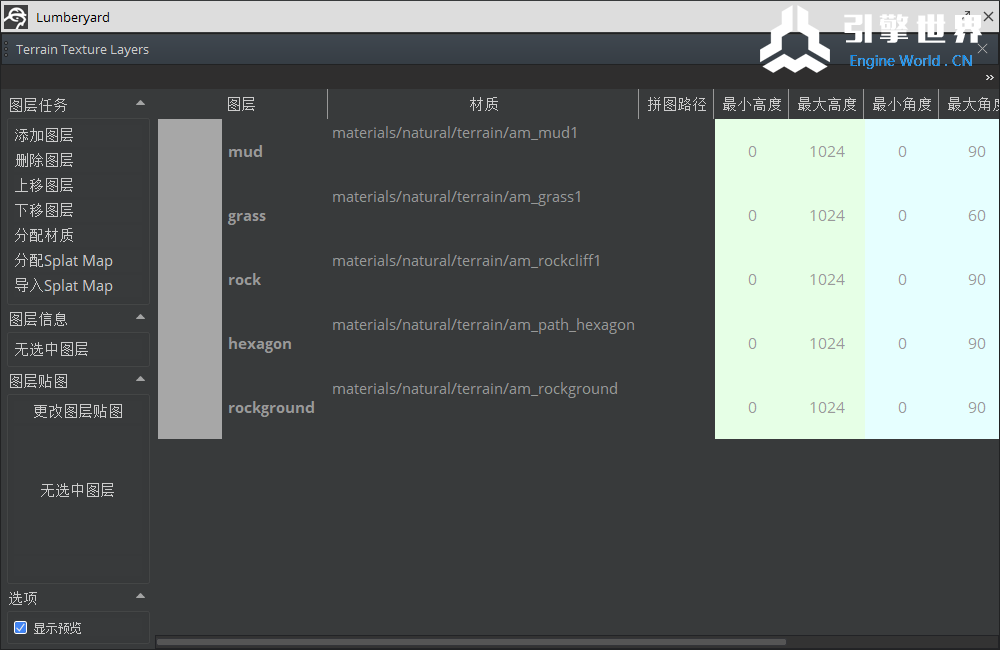This screenshot has height=650, width=1000.
Task: Click max angle value 60 for grass
Action: [976, 216]
